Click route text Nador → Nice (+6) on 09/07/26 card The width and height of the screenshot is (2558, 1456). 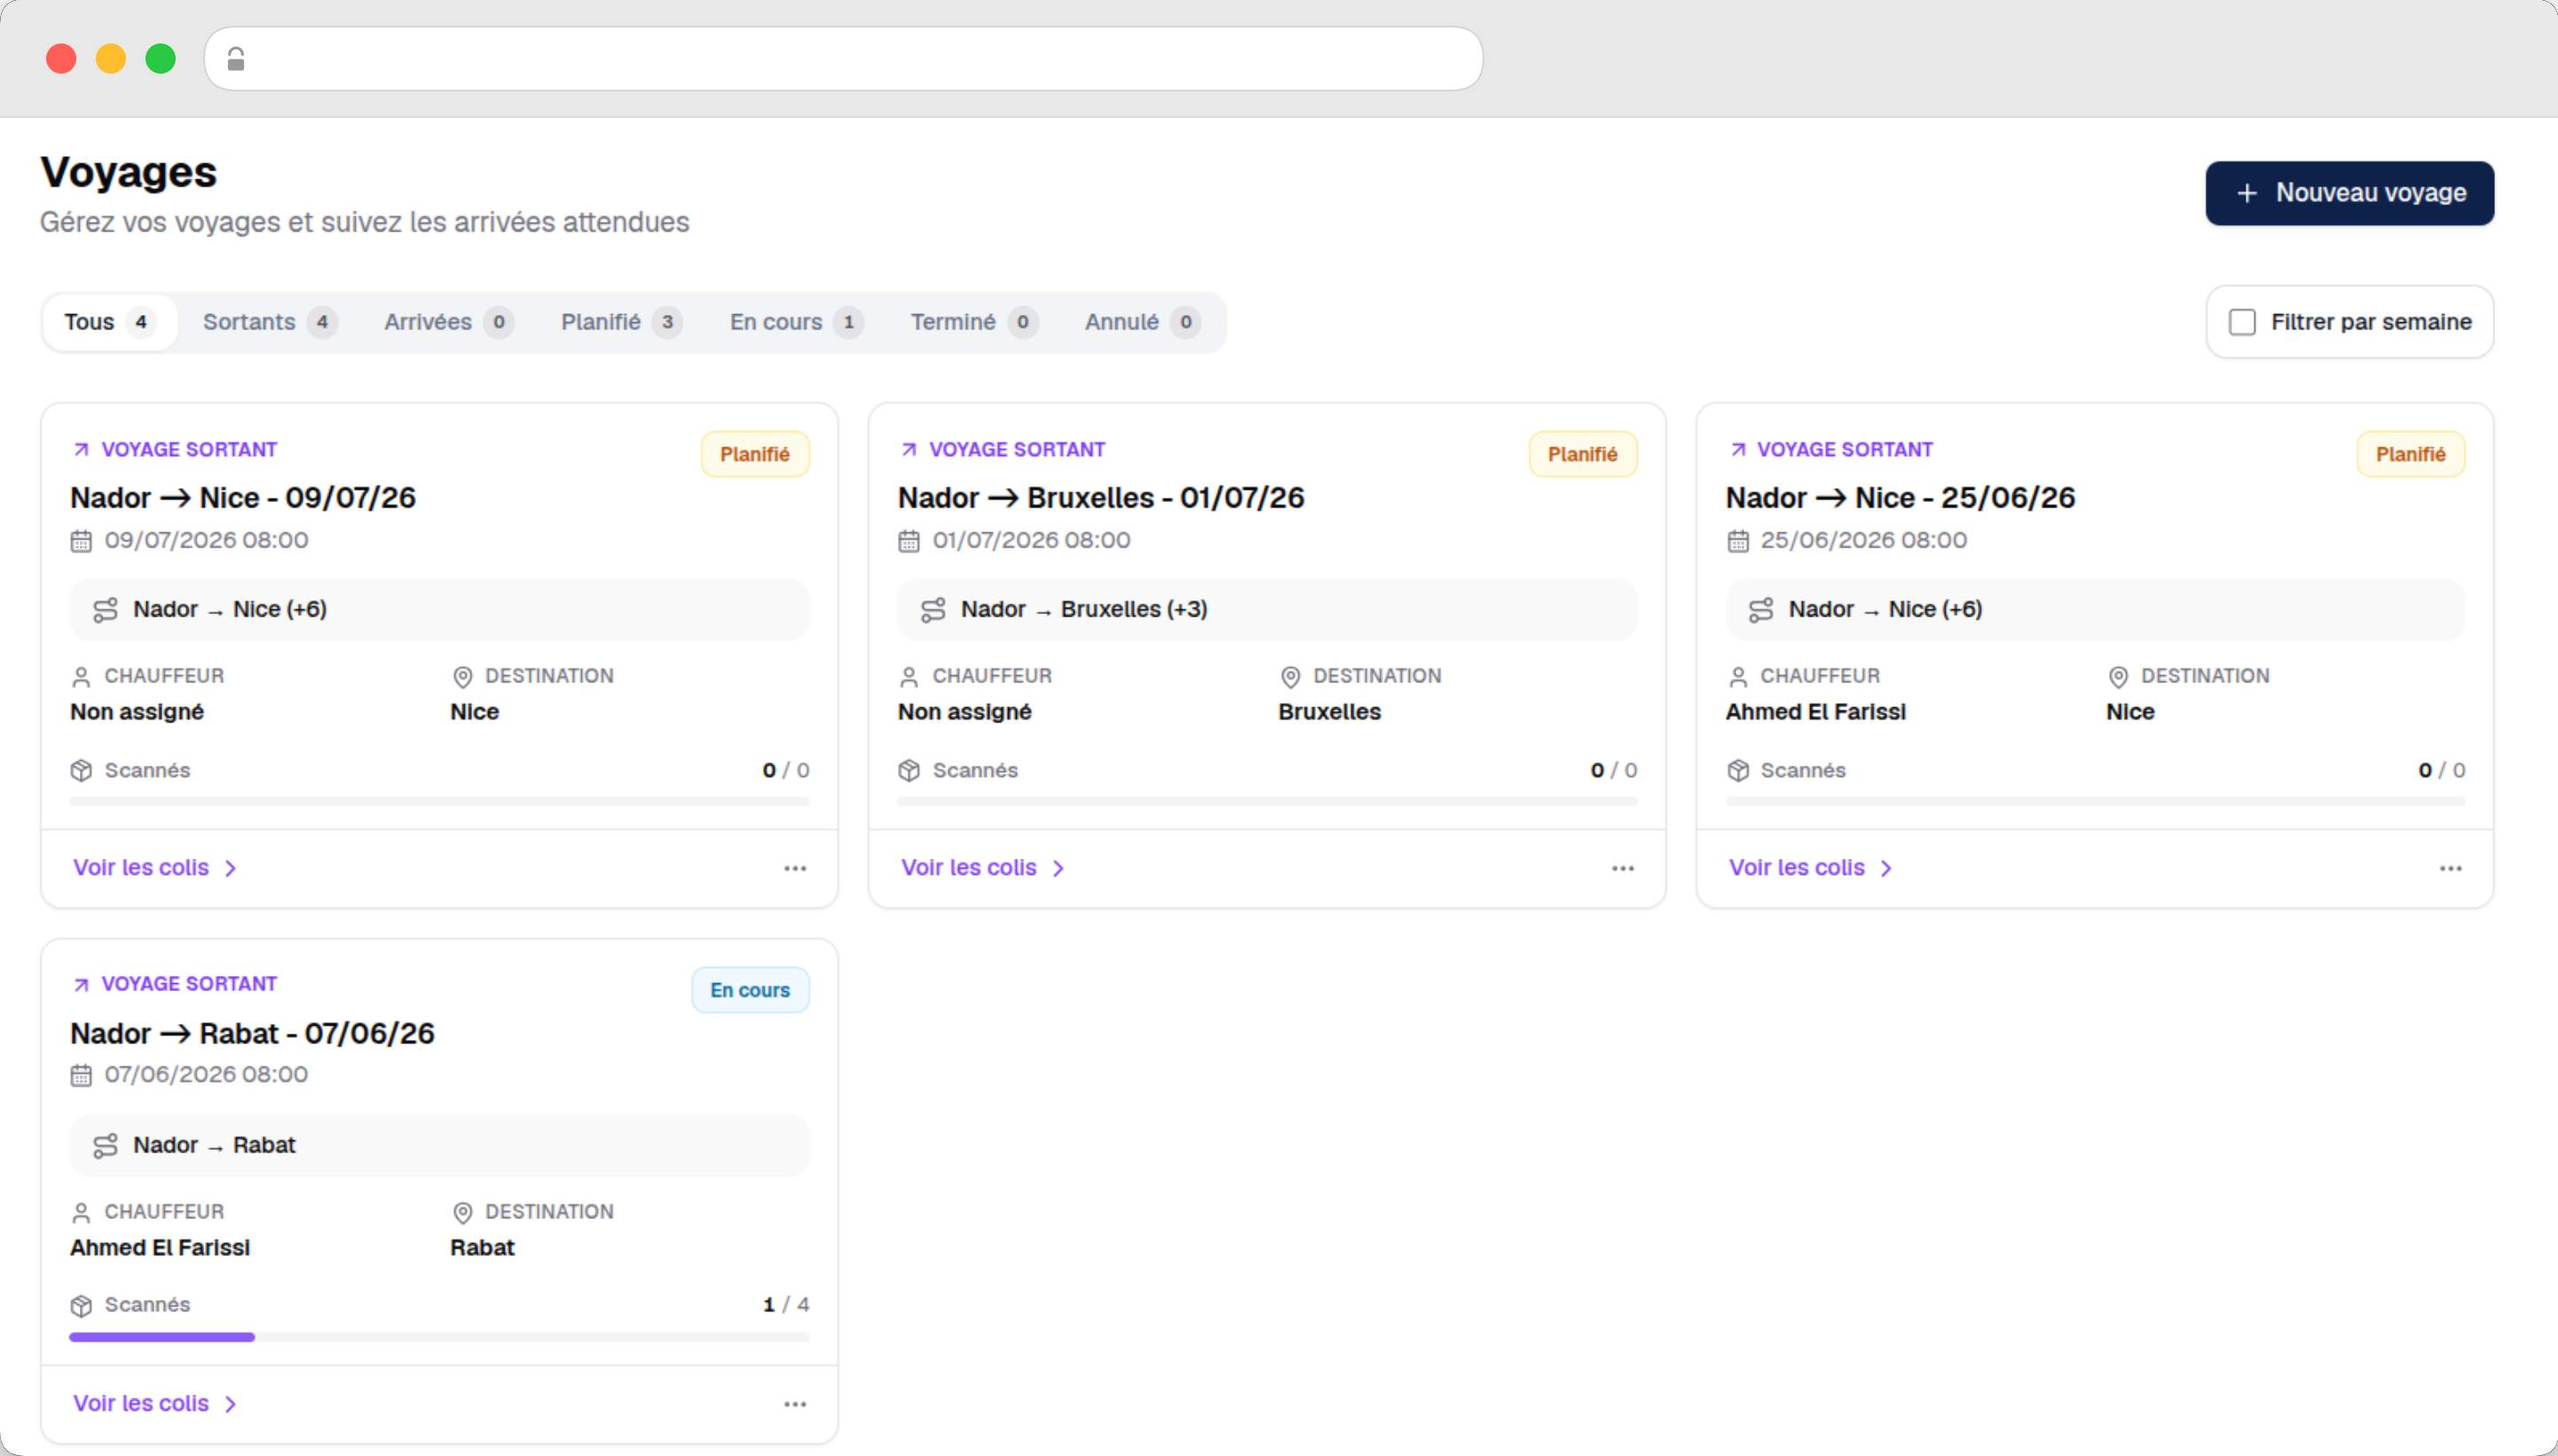(230, 610)
